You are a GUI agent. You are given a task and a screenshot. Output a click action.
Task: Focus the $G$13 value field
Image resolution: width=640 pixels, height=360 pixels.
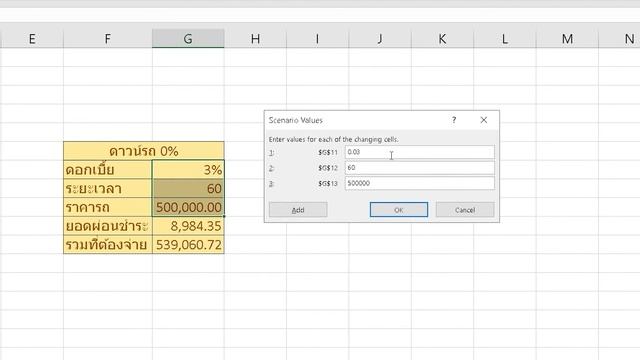(x=420, y=183)
